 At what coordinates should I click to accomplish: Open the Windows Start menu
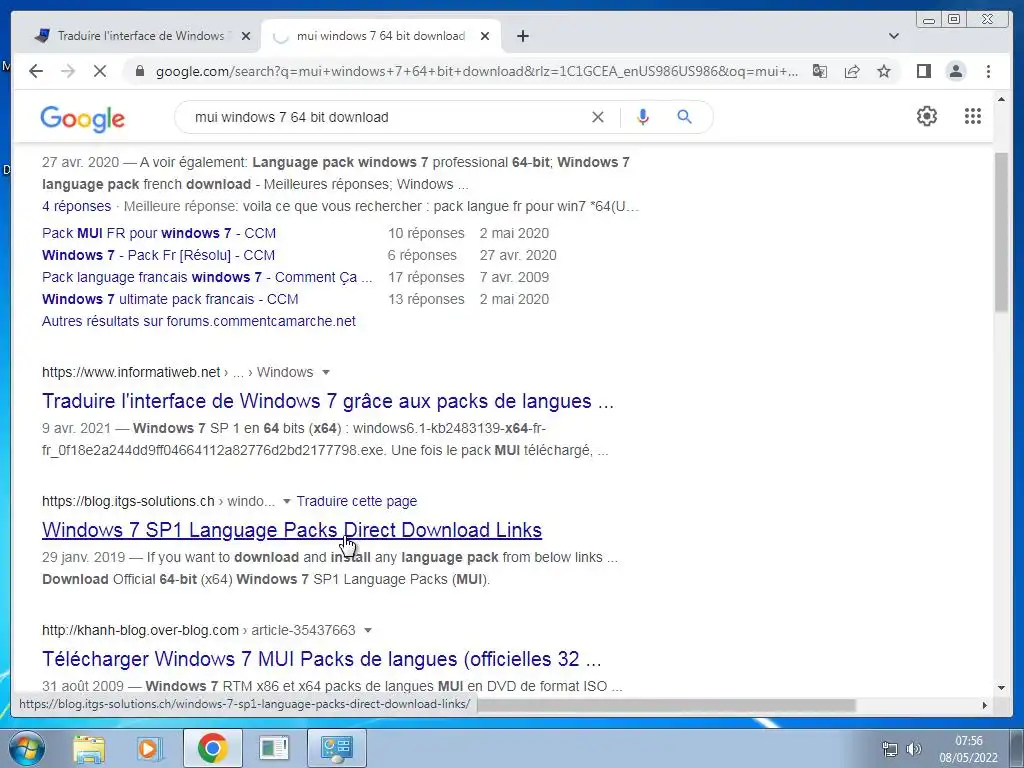coord(26,748)
